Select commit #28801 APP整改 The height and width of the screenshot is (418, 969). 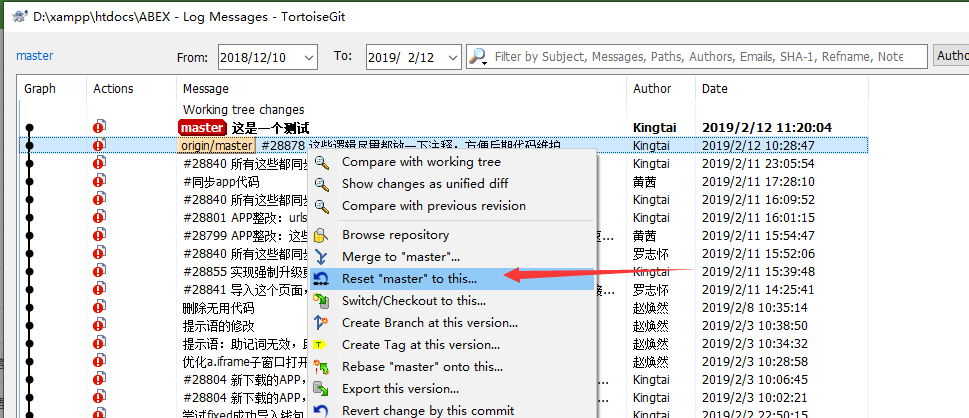245,218
